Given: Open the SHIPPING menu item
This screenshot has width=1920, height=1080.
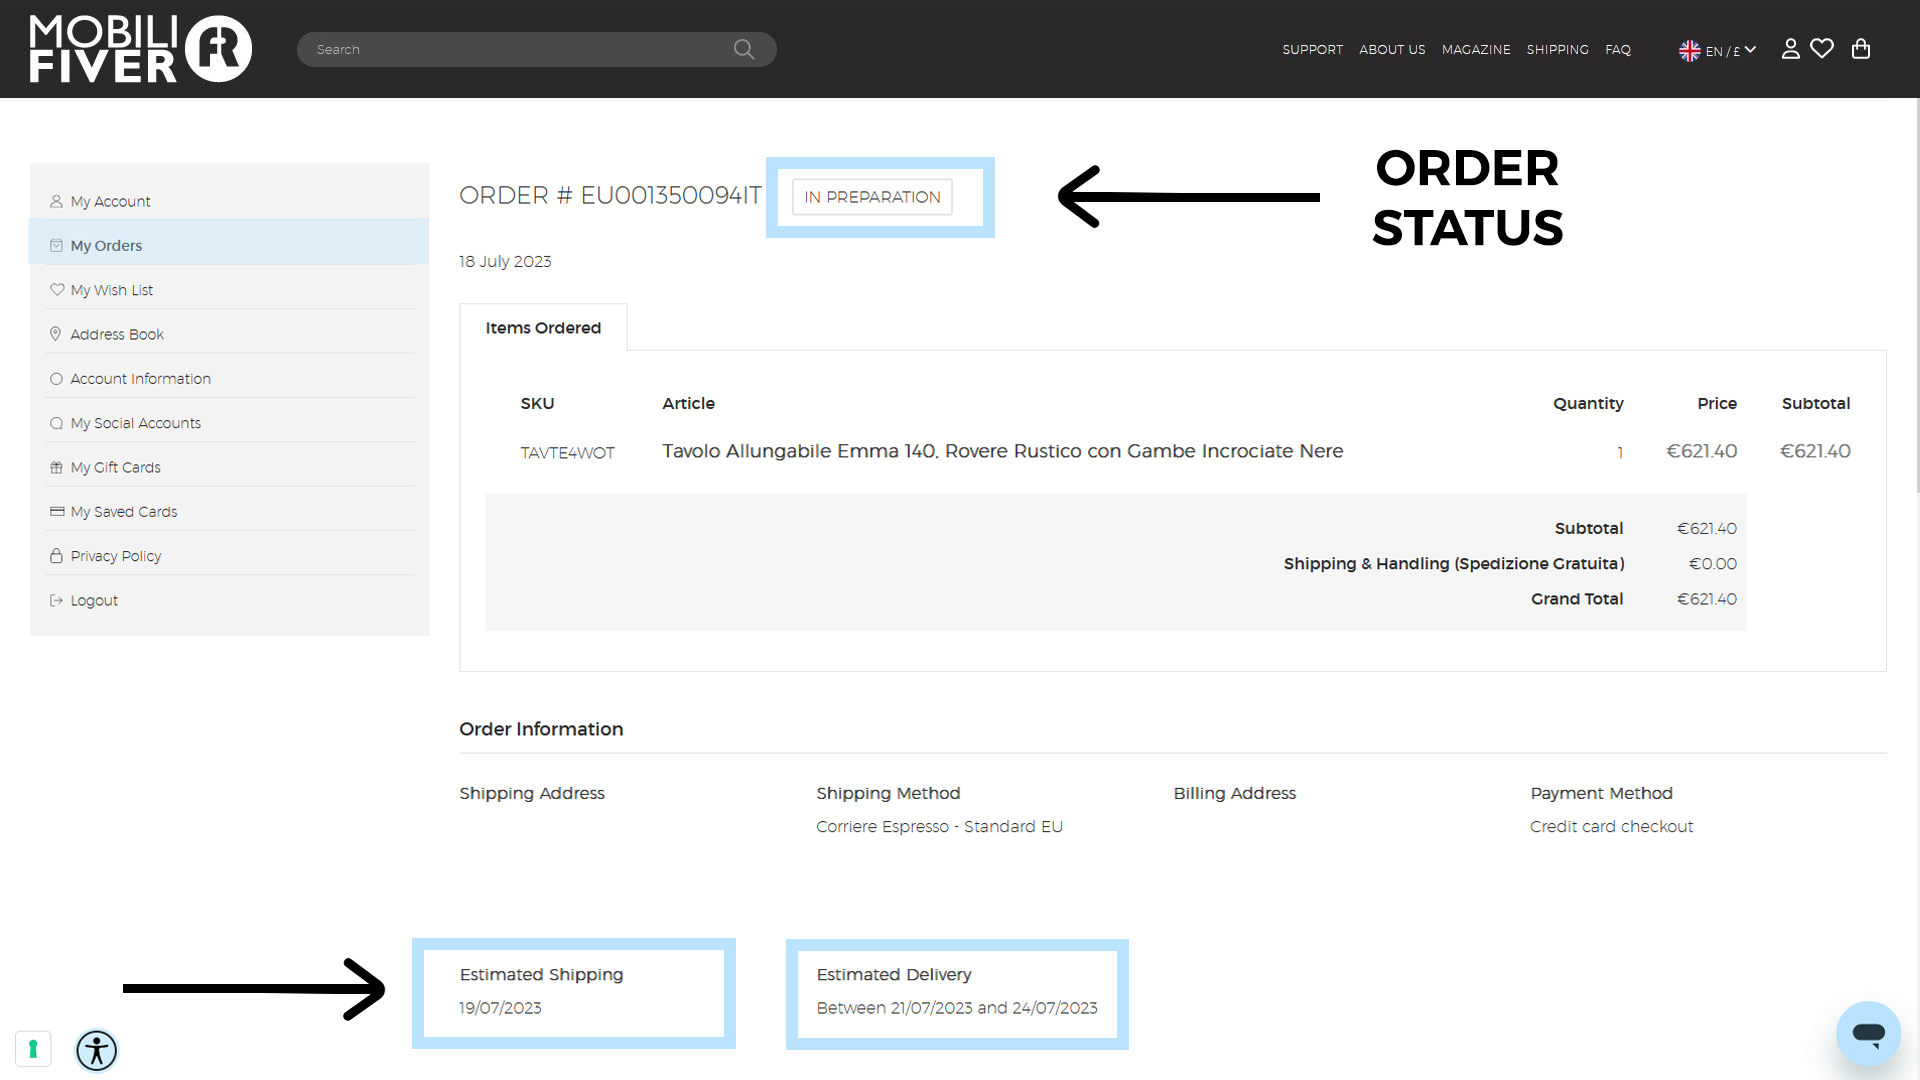Looking at the screenshot, I should tap(1556, 49).
